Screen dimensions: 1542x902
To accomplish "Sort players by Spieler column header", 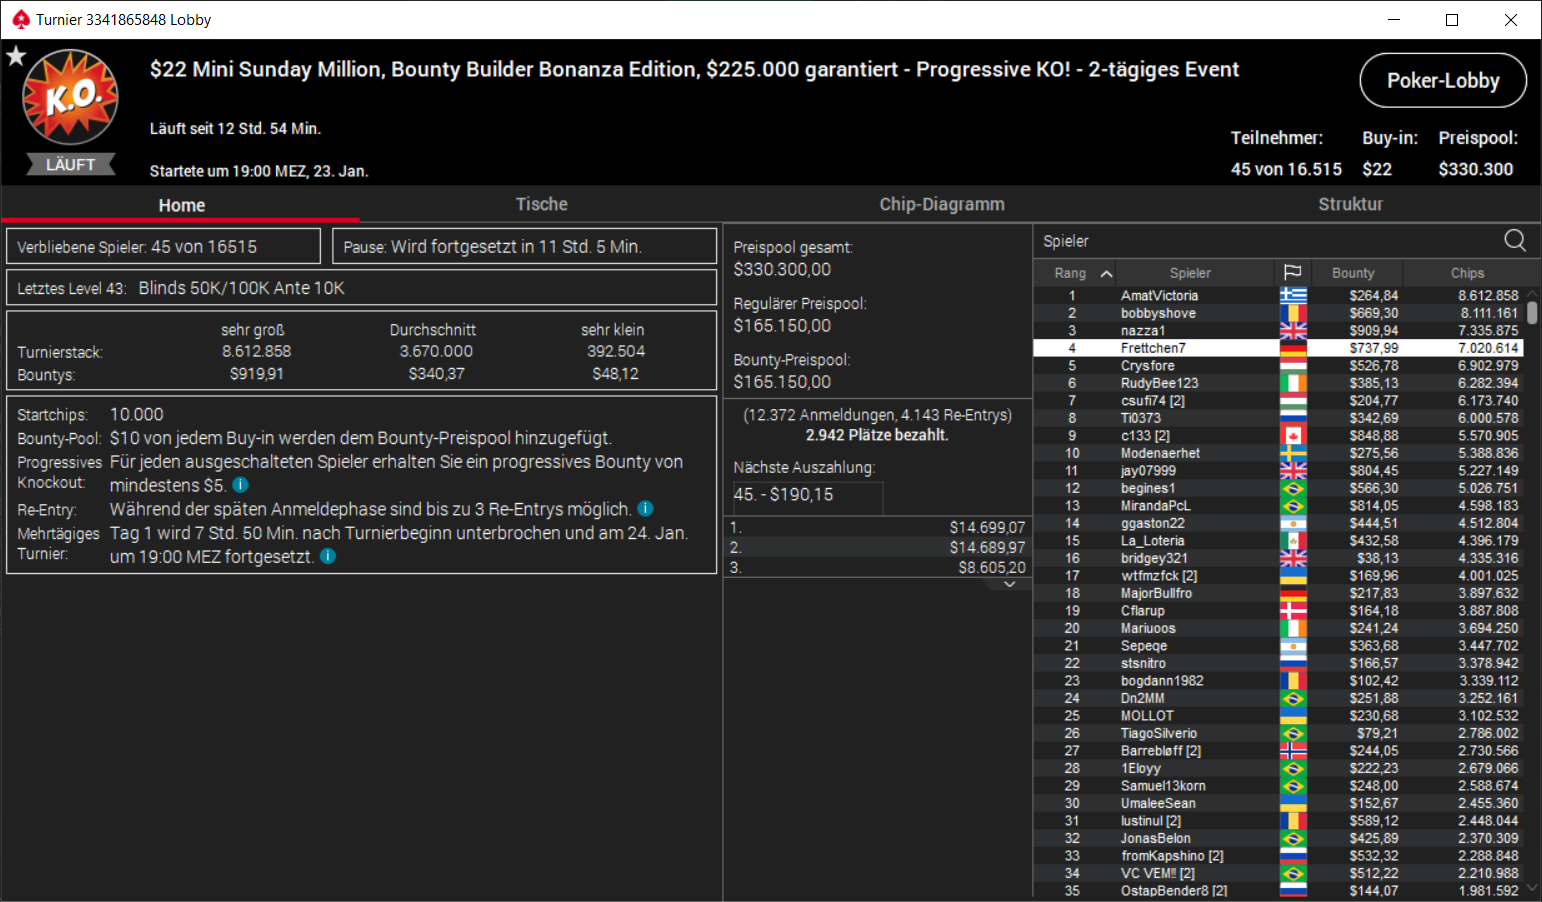I will pos(1190,273).
